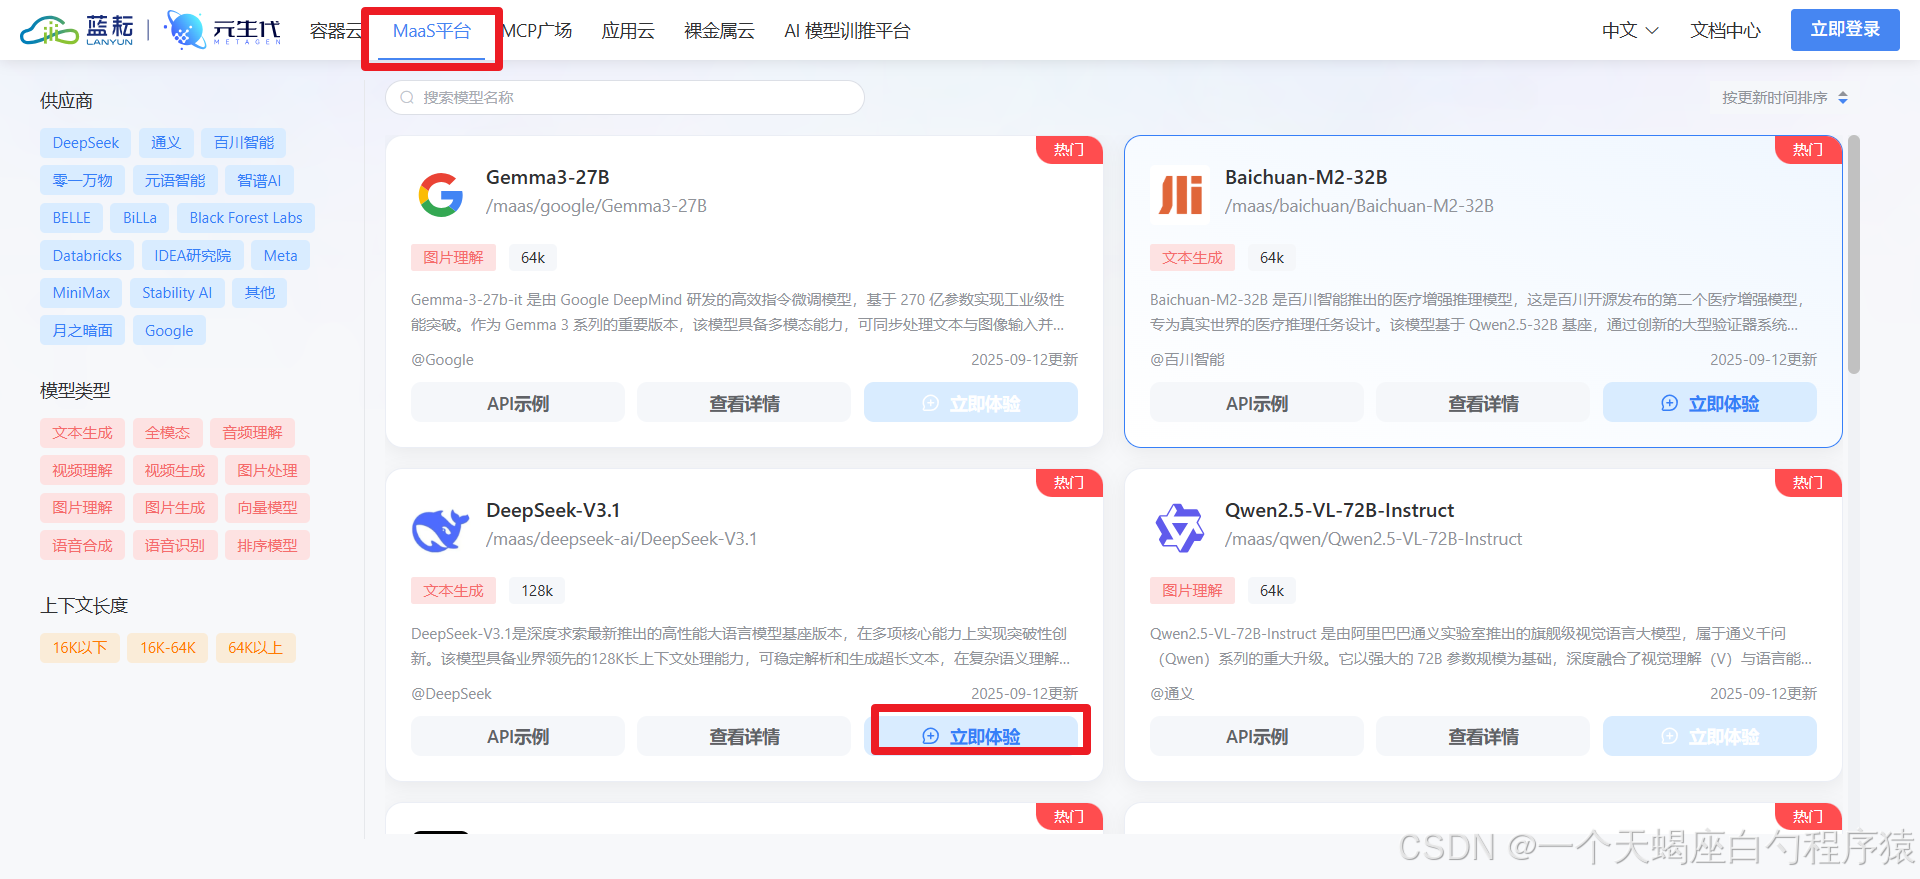Filter by 通义 provider tag
The image size is (1920, 879).
[166, 143]
